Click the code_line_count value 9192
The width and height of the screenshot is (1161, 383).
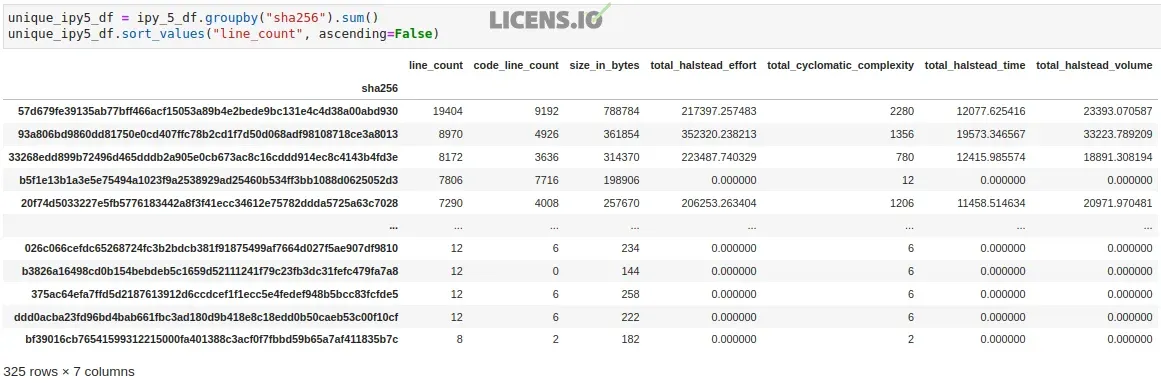point(546,111)
